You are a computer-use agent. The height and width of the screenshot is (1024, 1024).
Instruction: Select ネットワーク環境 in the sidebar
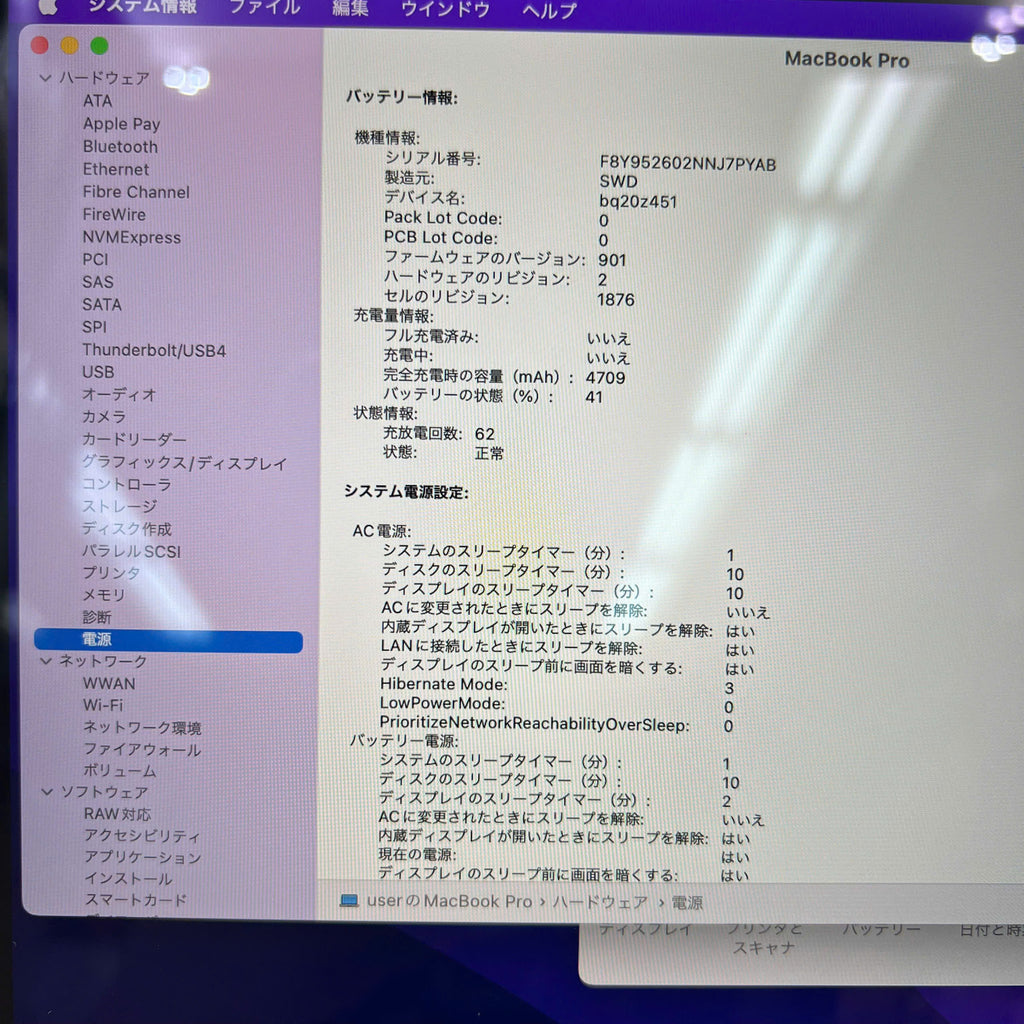(x=142, y=727)
